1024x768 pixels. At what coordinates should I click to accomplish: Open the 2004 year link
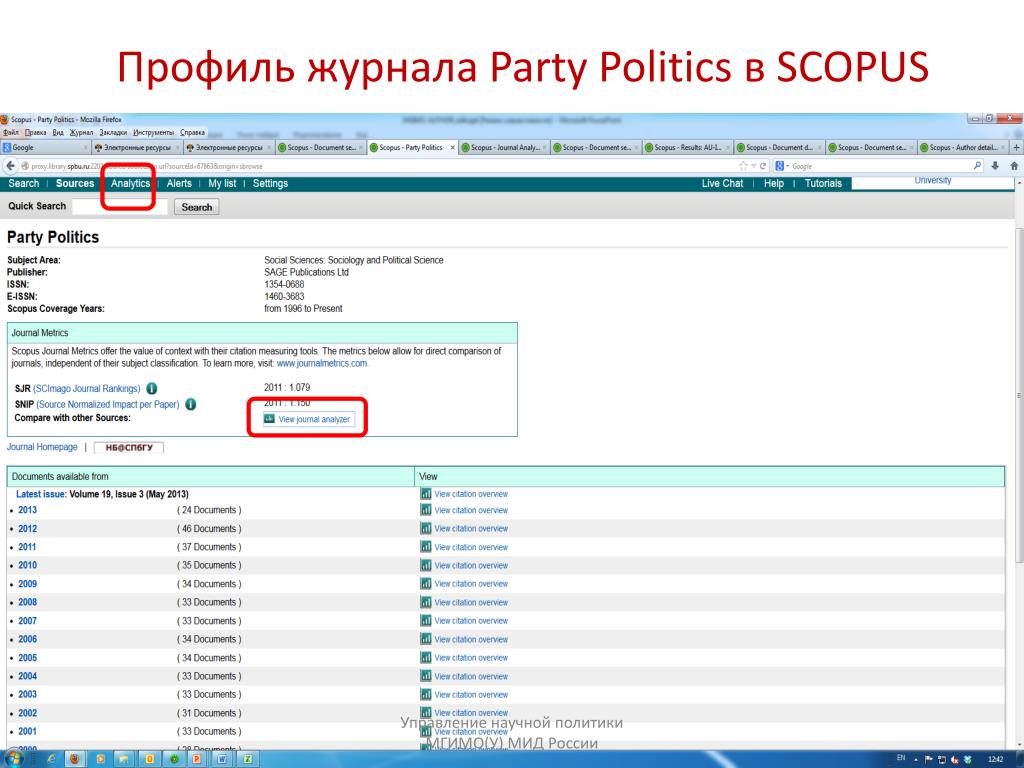(x=27, y=676)
